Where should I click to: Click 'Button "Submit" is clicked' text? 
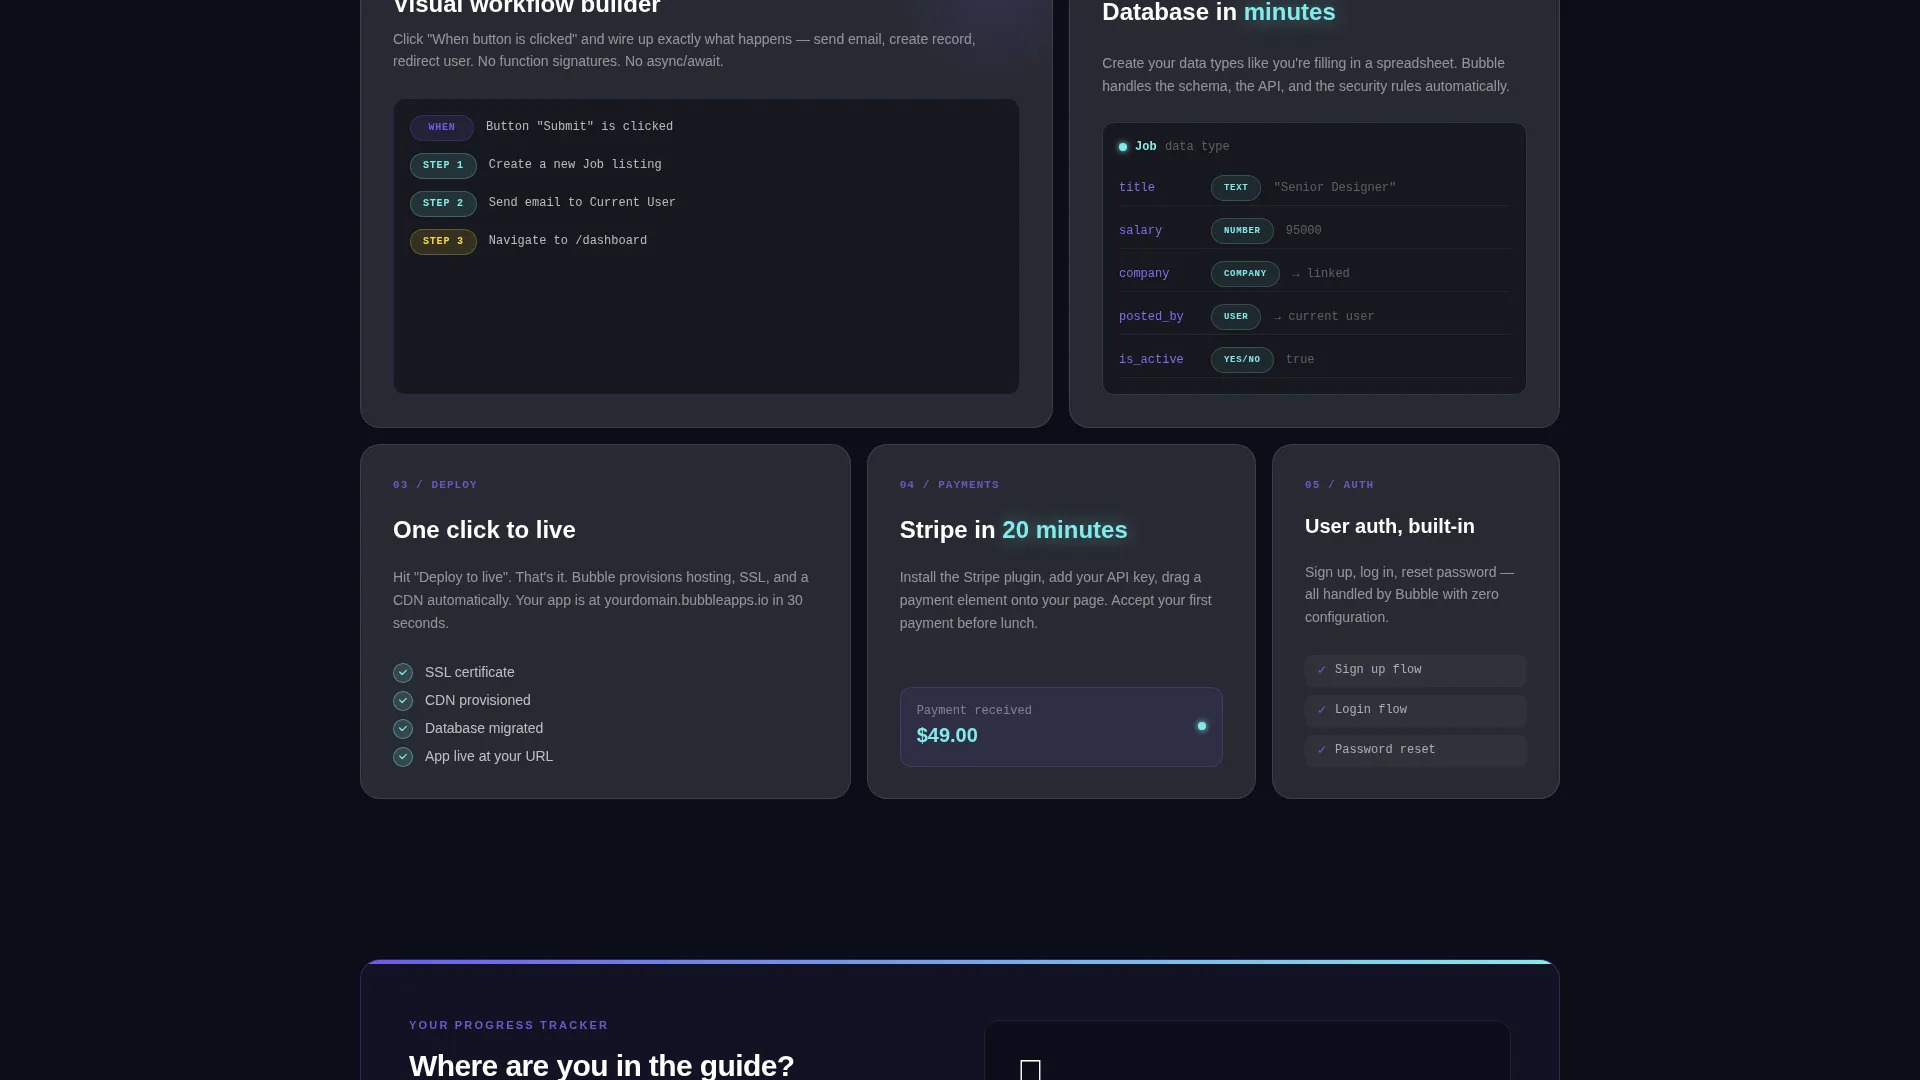[579, 127]
